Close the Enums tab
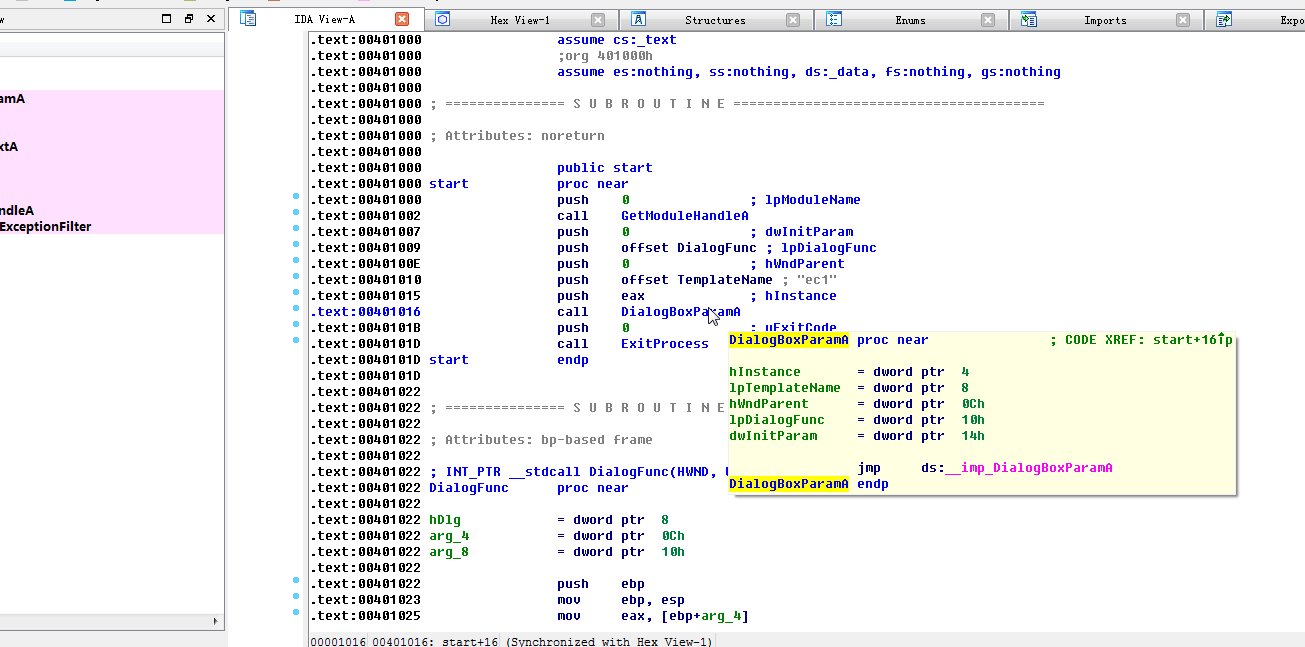This screenshot has height=647, width=1305. pos(987,20)
